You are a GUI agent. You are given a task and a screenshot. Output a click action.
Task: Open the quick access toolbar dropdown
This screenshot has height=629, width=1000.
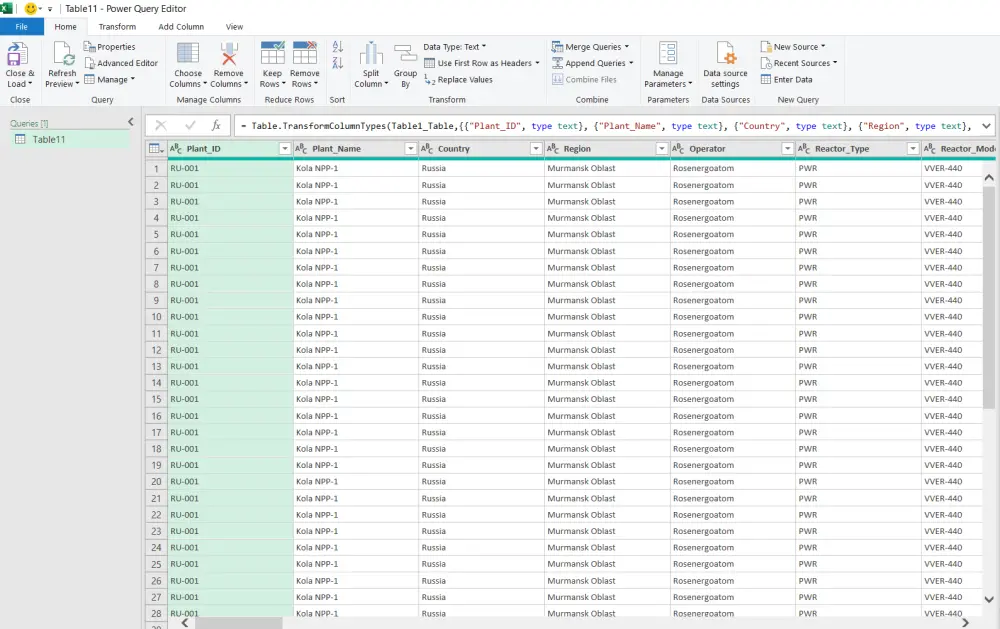coord(50,9)
